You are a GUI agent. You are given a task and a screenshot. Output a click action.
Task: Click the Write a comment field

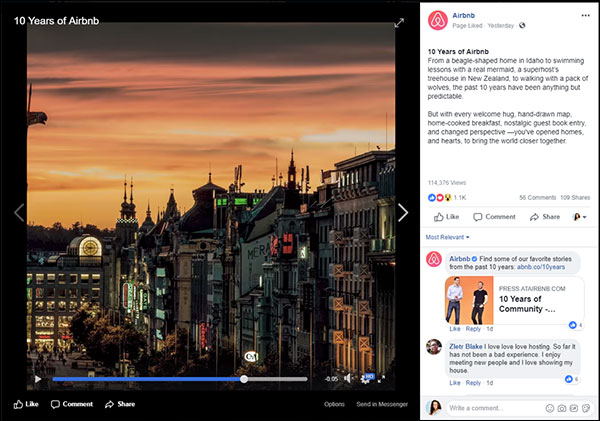(x=496, y=408)
